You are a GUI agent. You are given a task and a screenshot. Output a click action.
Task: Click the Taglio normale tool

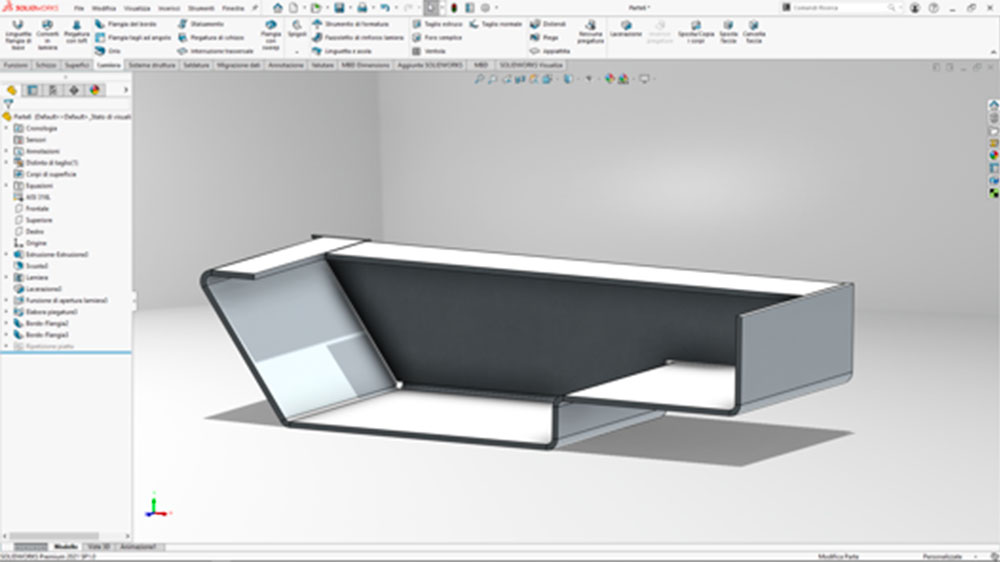(496, 24)
